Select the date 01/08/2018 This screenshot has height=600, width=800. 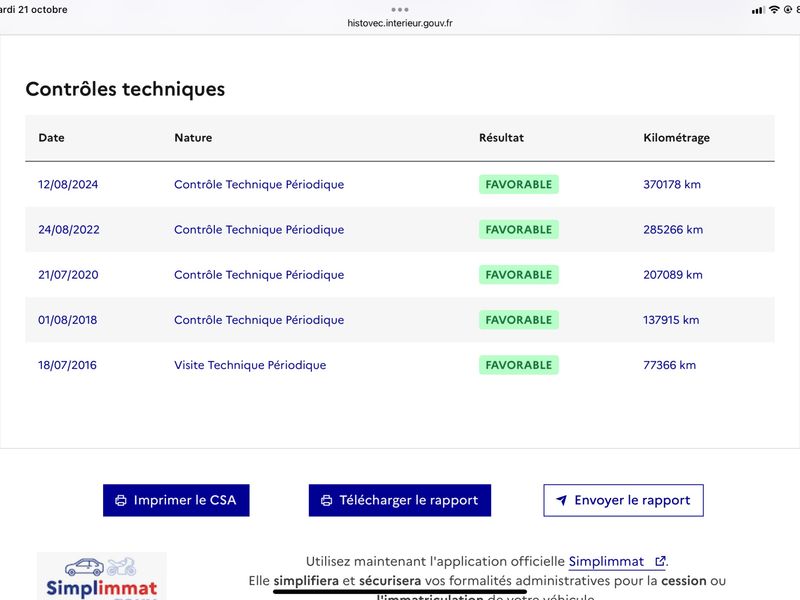pos(67,320)
